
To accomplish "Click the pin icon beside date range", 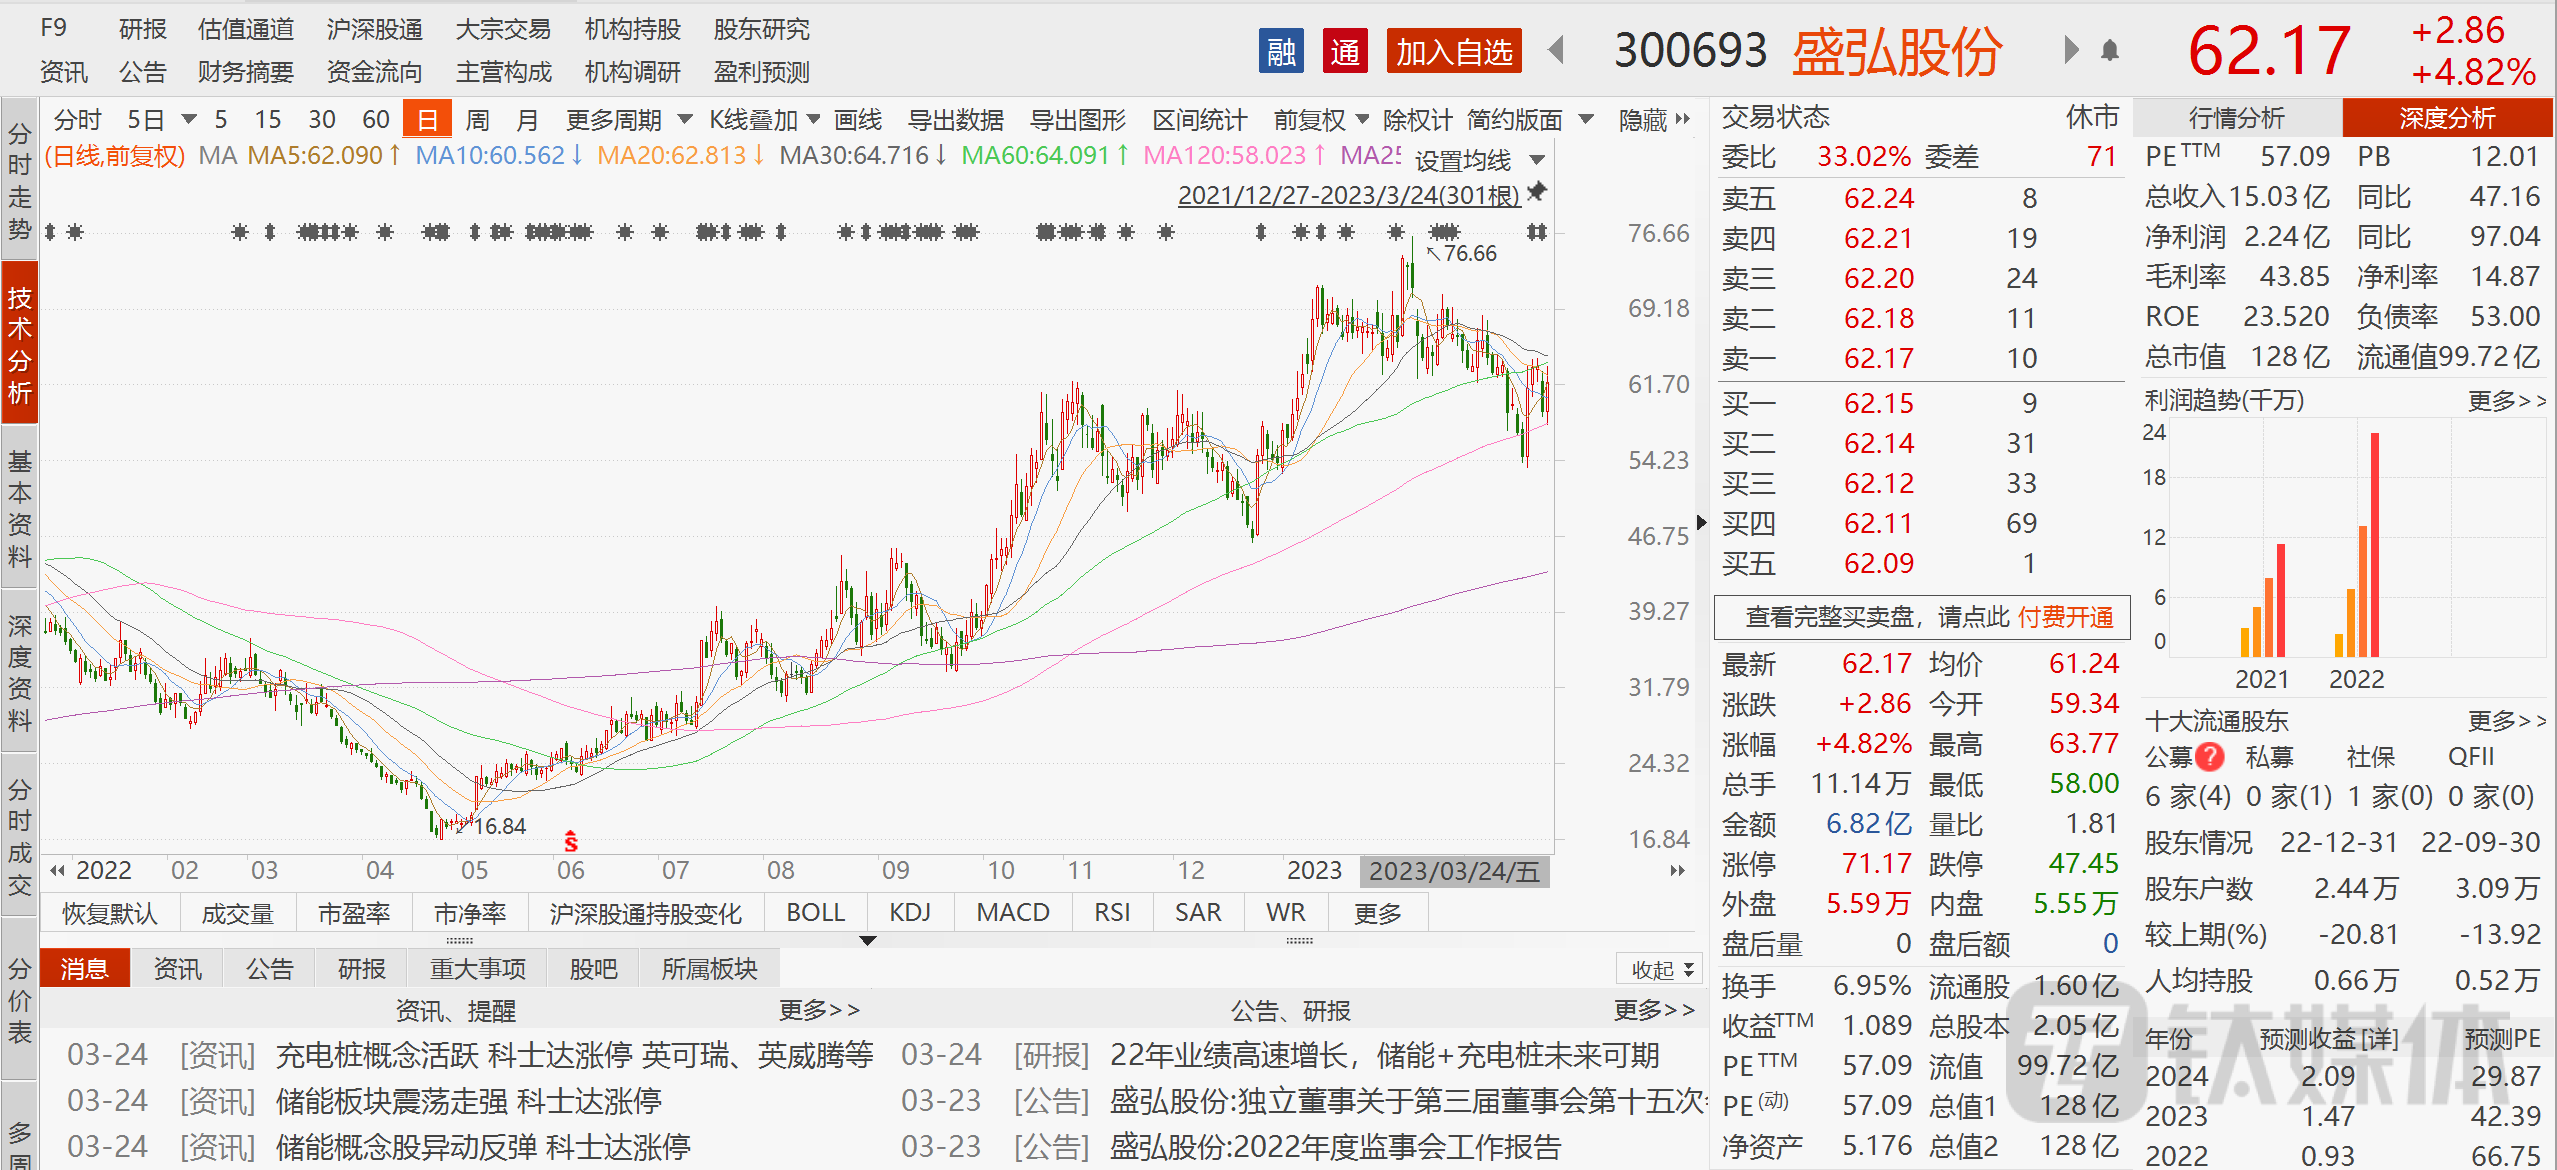I will (1537, 191).
